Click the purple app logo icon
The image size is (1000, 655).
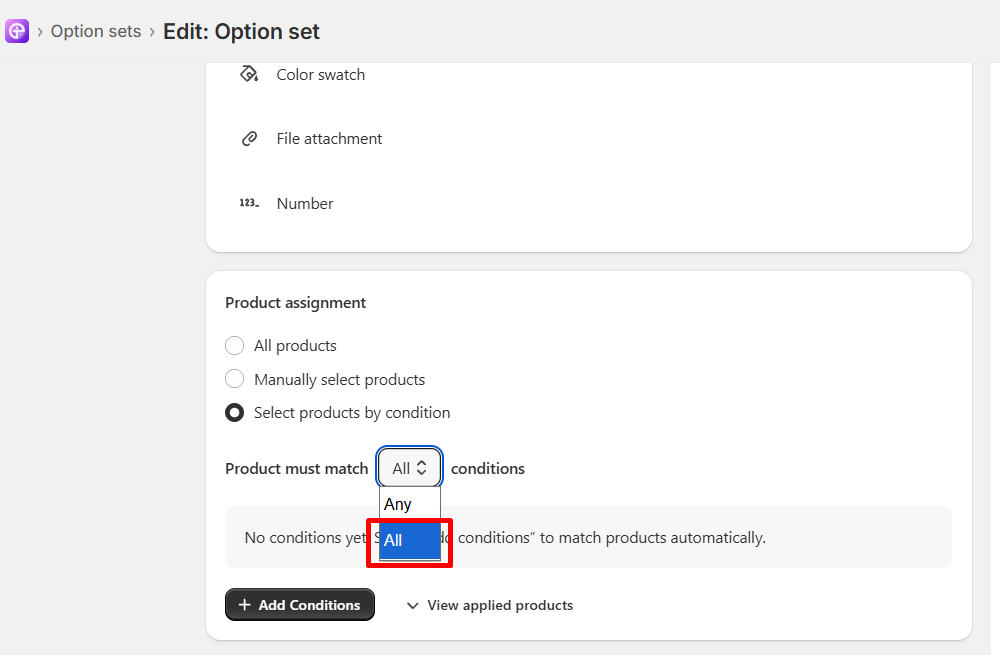17,31
